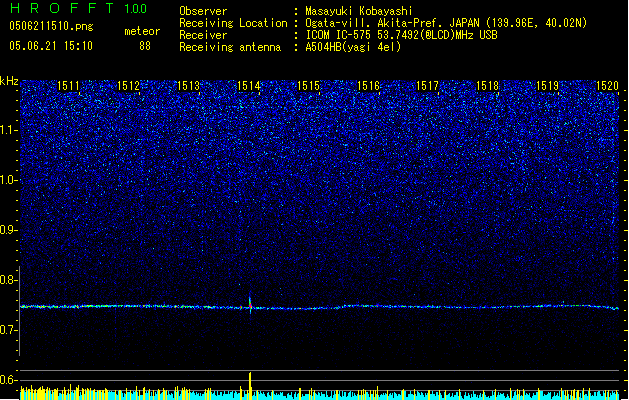Click the 1516 time marker

coord(368,86)
